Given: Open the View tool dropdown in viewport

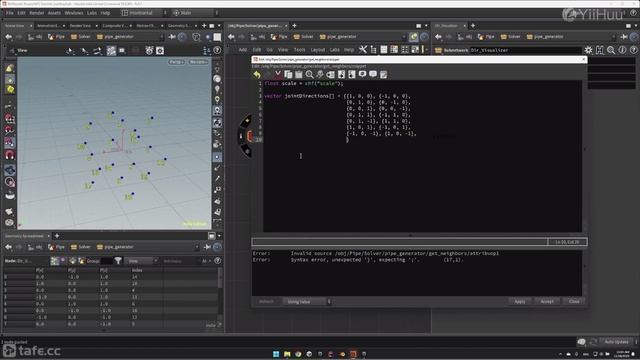Looking at the screenshot, I should pyautogui.click(x=22, y=51).
